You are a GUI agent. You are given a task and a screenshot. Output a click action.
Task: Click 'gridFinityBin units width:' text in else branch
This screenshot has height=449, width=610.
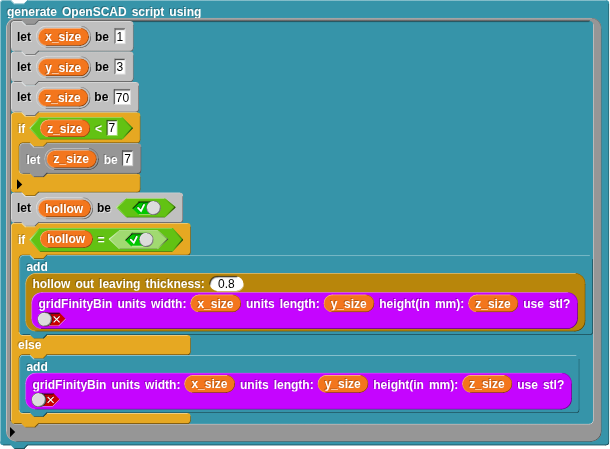pyautogui.click(x=106, y=385)
